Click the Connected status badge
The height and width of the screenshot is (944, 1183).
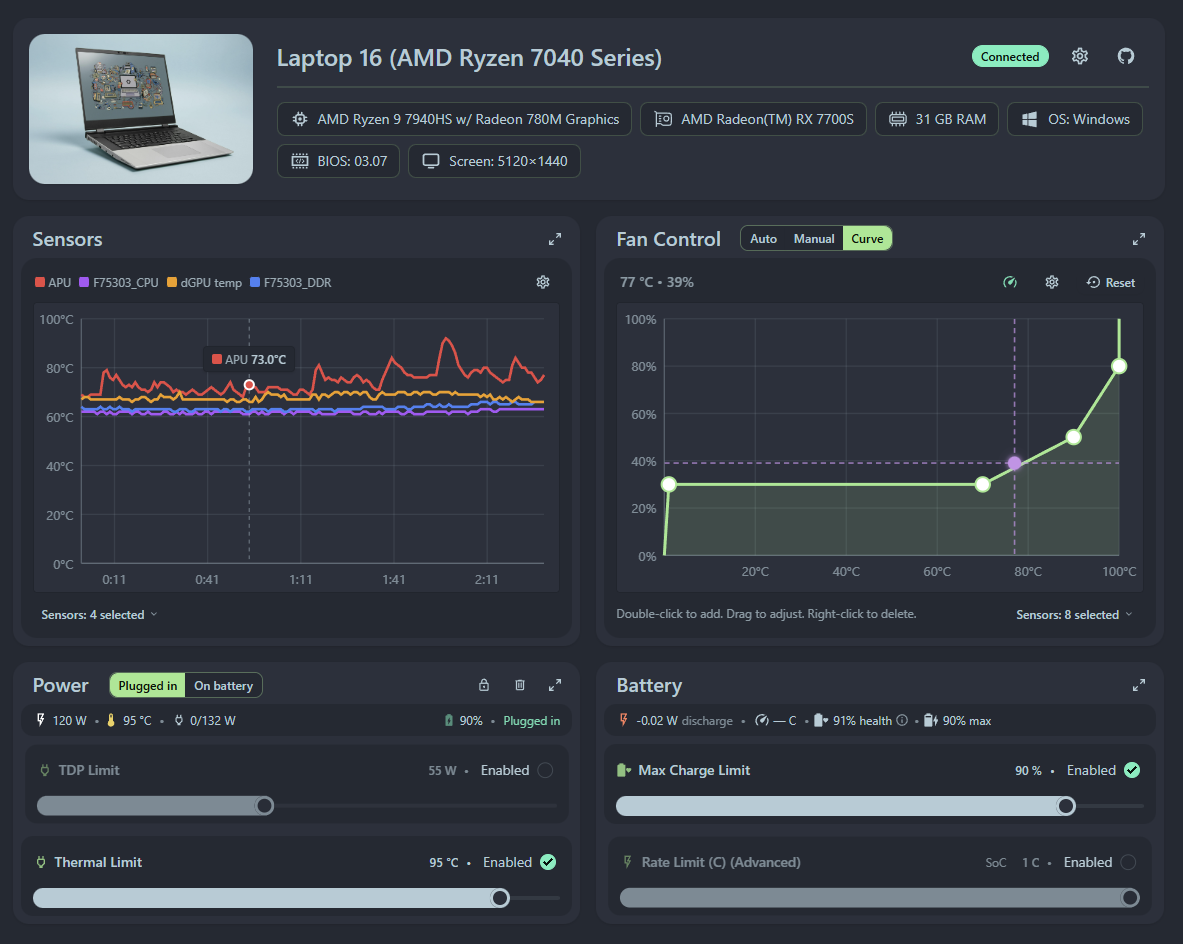coord(1009,57)
